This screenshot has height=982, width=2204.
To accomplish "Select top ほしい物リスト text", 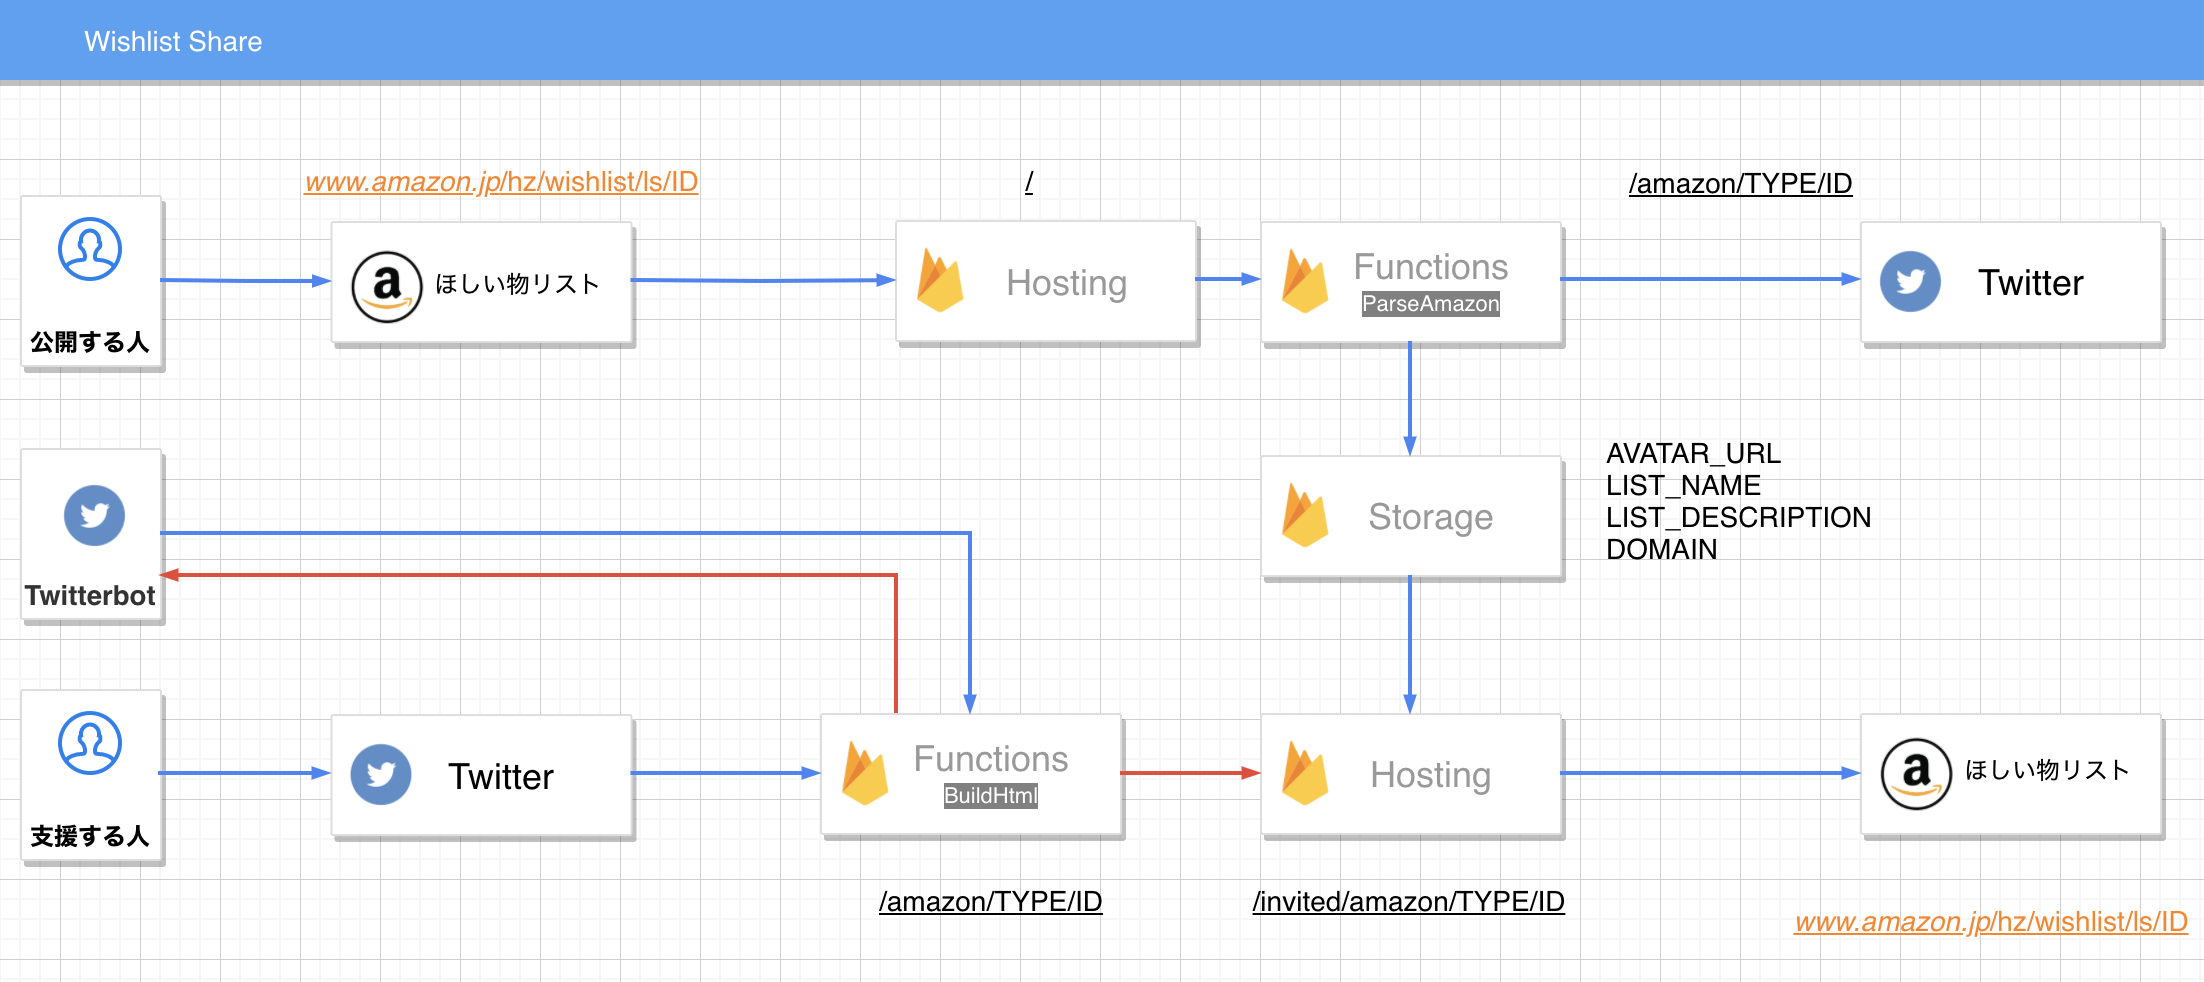I will [518, 285].
